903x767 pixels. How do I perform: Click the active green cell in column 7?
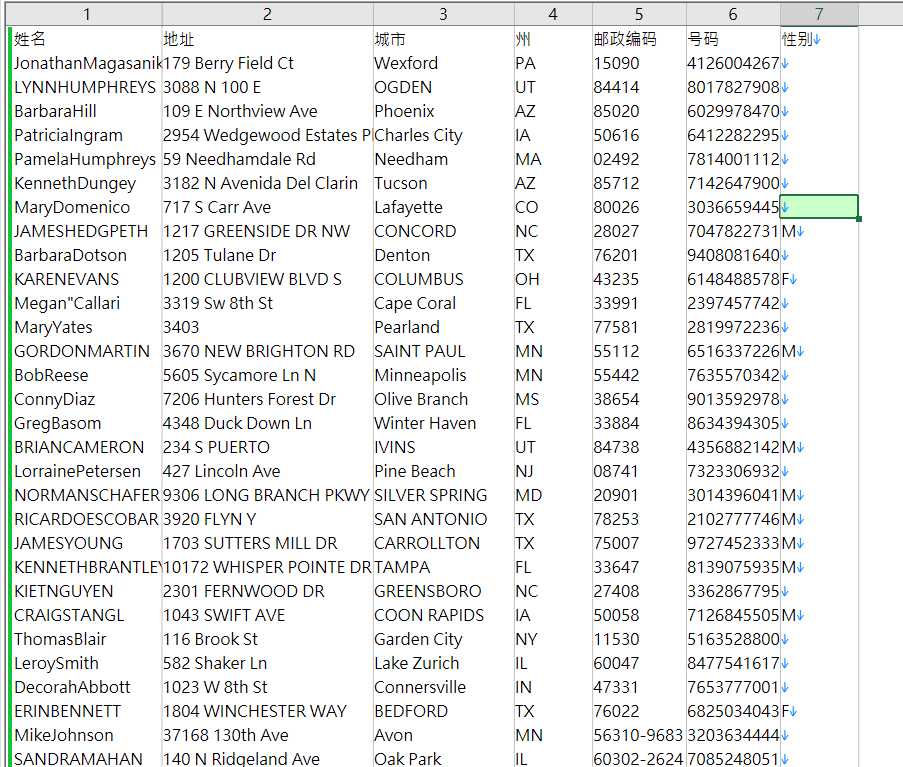819,207
